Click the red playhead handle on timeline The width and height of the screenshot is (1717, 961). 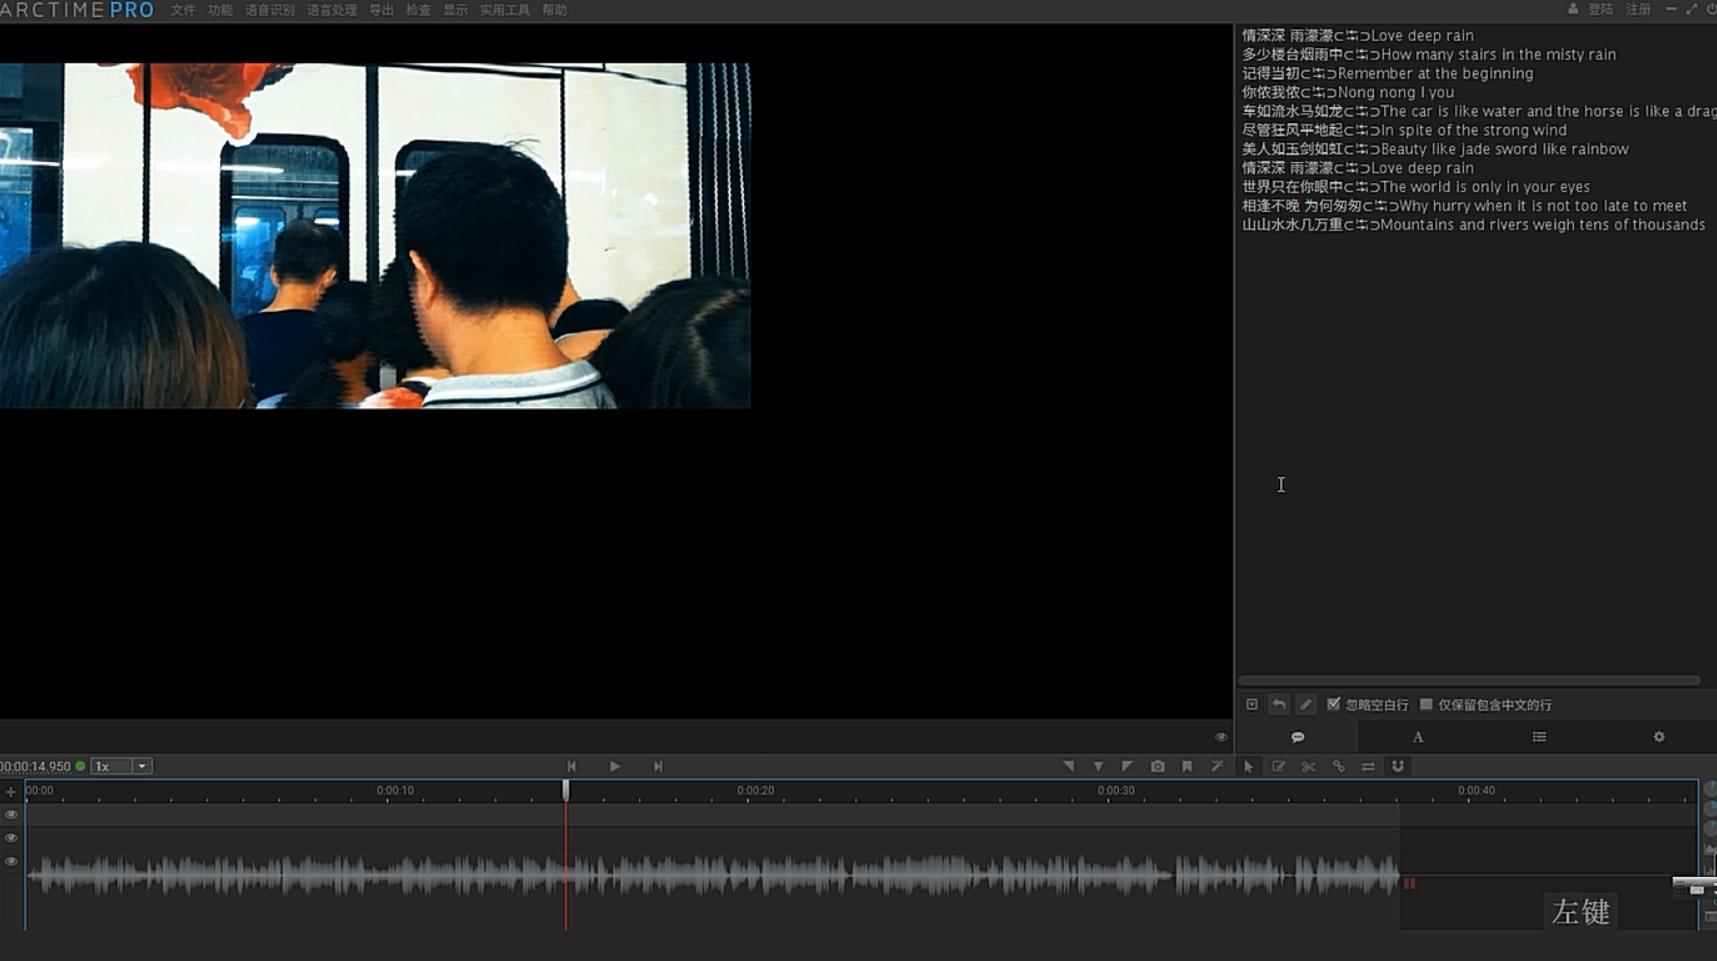coord(566,790)
